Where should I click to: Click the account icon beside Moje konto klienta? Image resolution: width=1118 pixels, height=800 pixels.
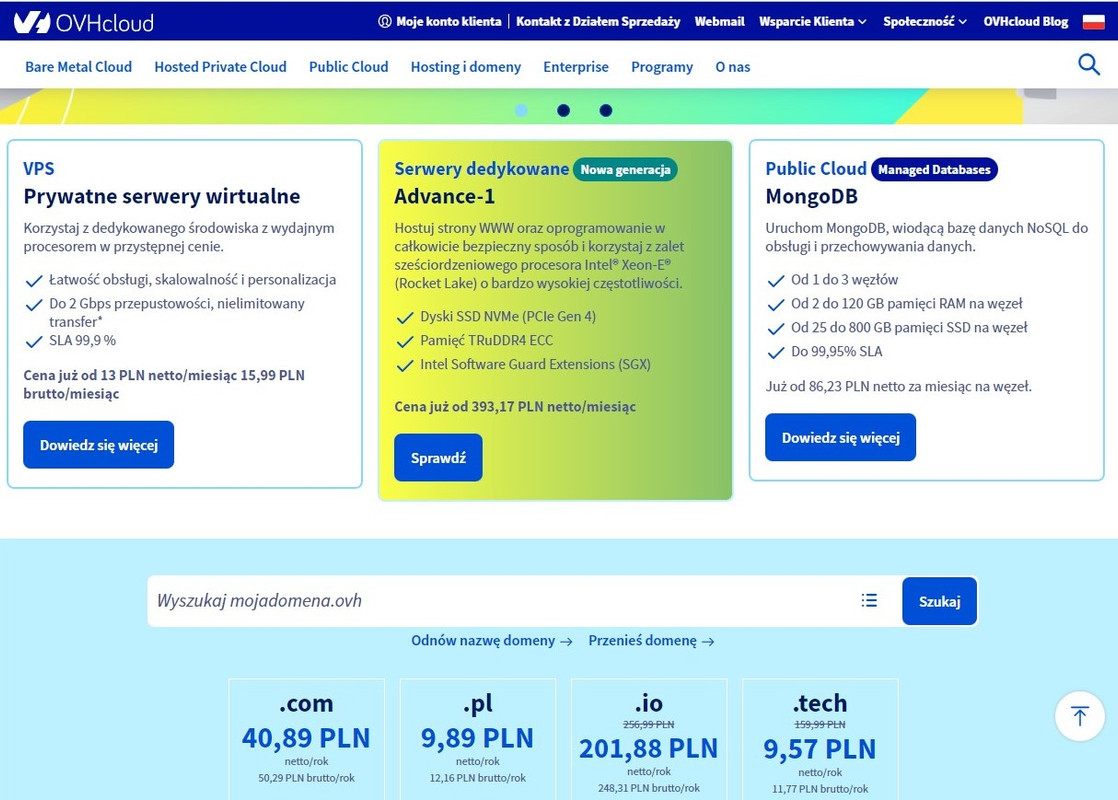(x=384, y=21)
